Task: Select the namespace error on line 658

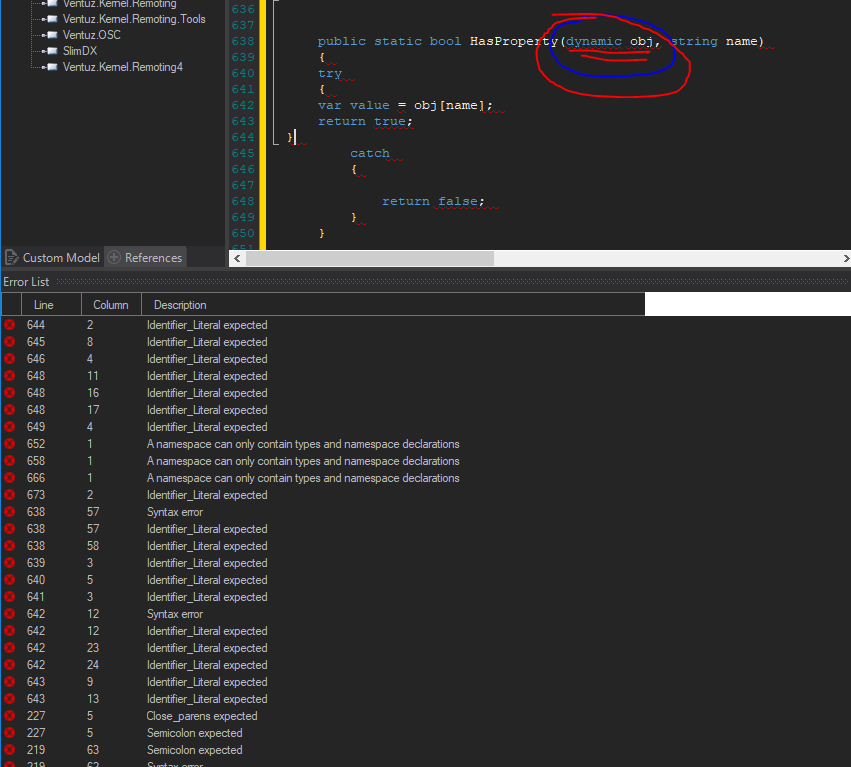Action: tap(303, 461)
